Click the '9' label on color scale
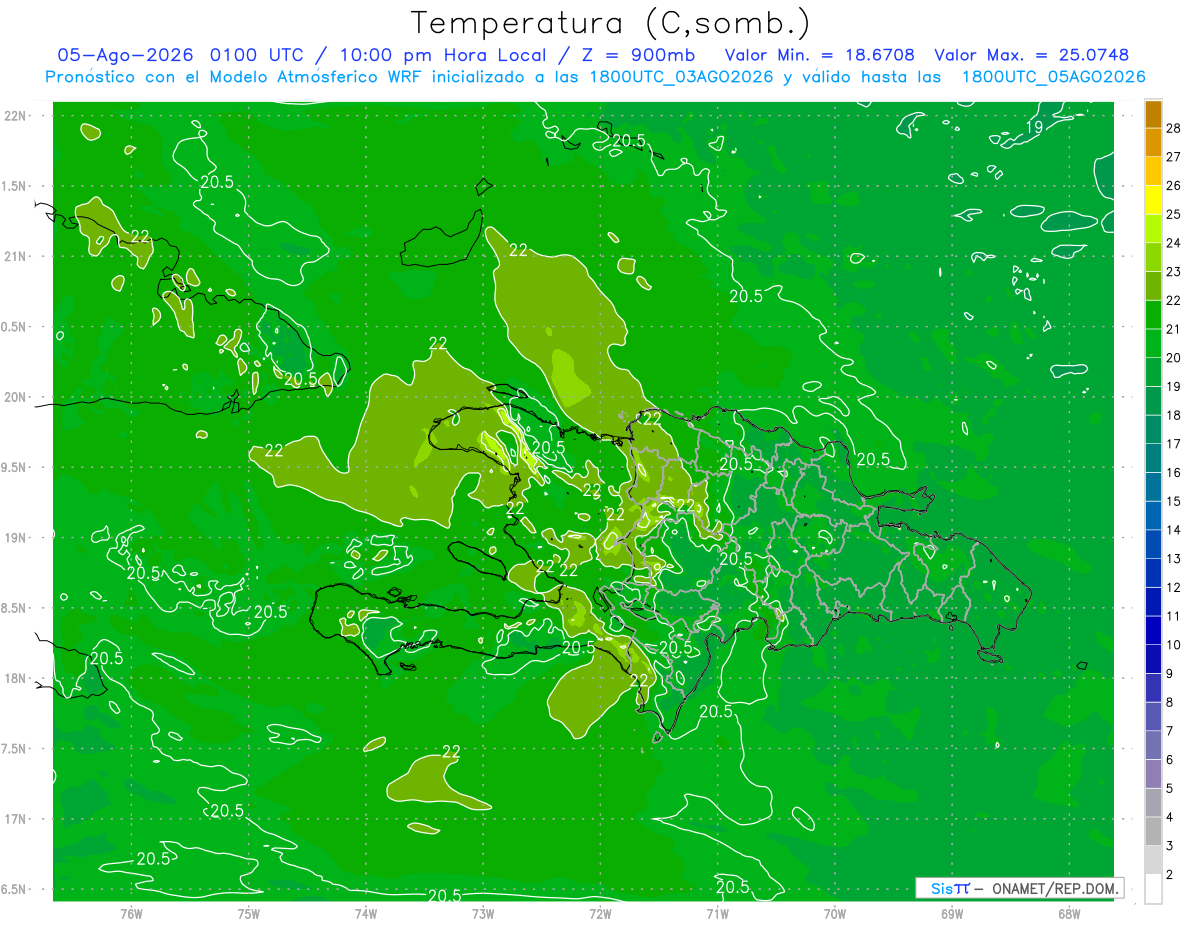The height and width of the screenshot is (927, 1200). (x=1169, y=674)
